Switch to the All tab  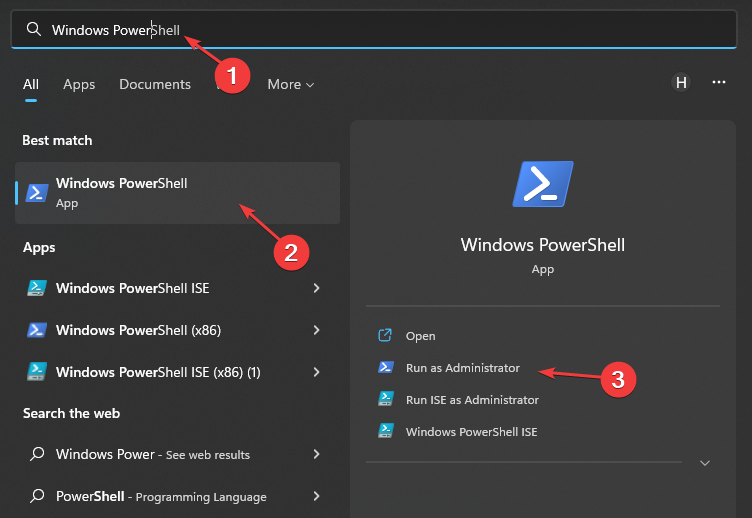tap(31, 84)
